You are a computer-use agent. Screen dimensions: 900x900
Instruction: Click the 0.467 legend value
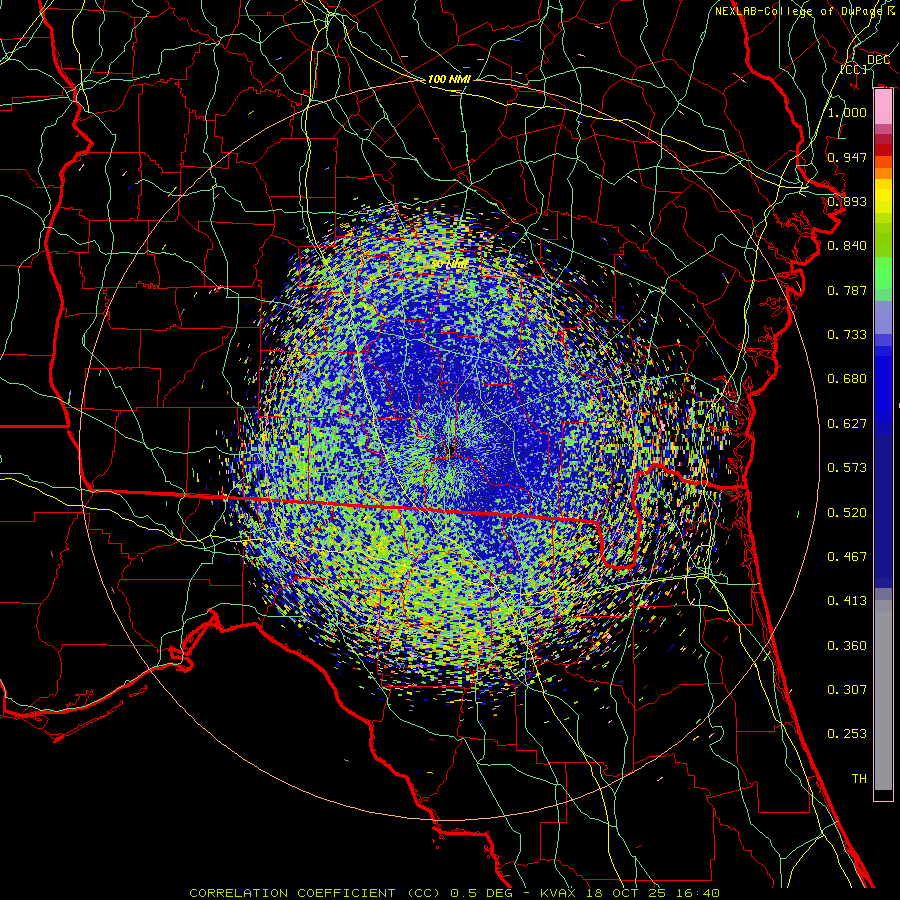[x=847, y=557]
